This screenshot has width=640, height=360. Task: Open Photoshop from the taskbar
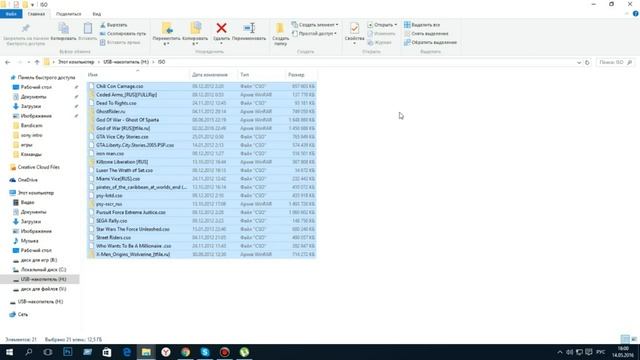[68, 352]
